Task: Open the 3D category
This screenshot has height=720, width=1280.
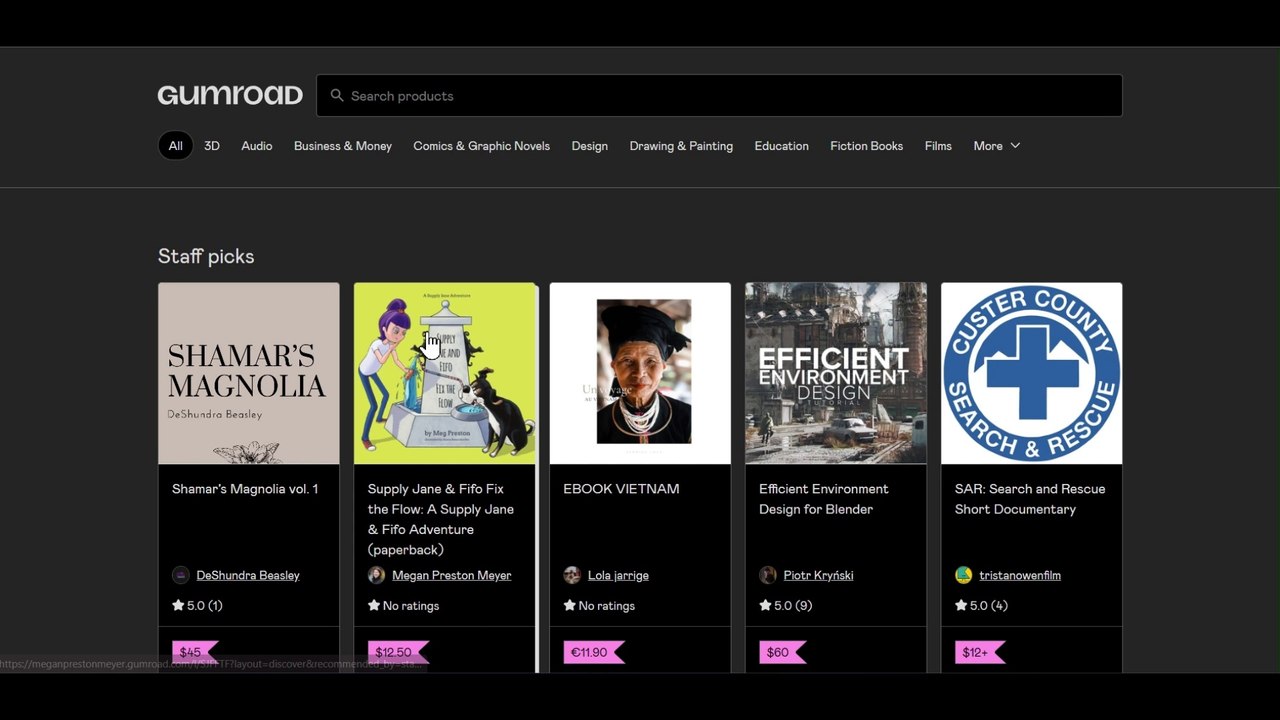Action: pos(212,146)
